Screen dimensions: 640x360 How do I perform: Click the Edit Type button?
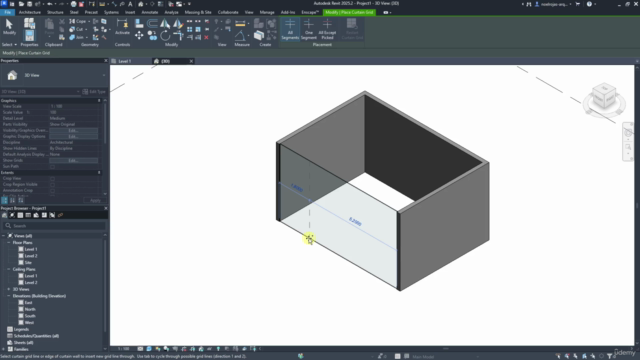click(94, 91)
